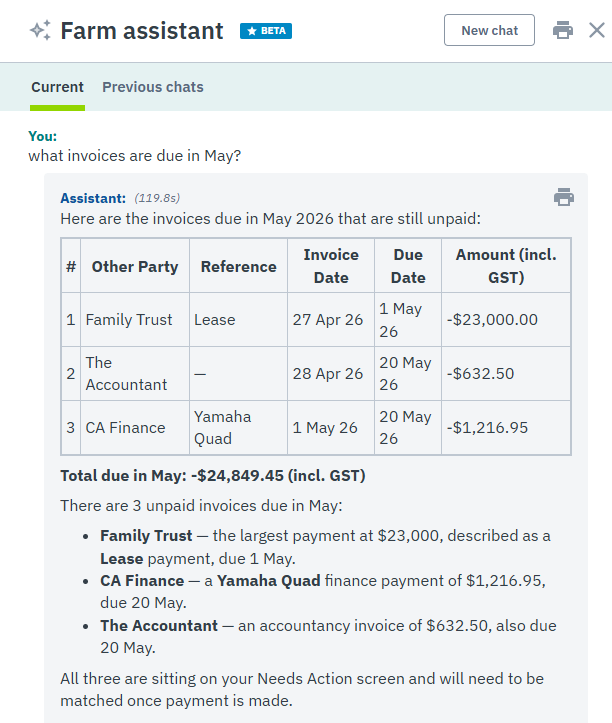This screenshot has height=723, width=612.
Task: Select the Current tab
Action: (x=57, y=87)
